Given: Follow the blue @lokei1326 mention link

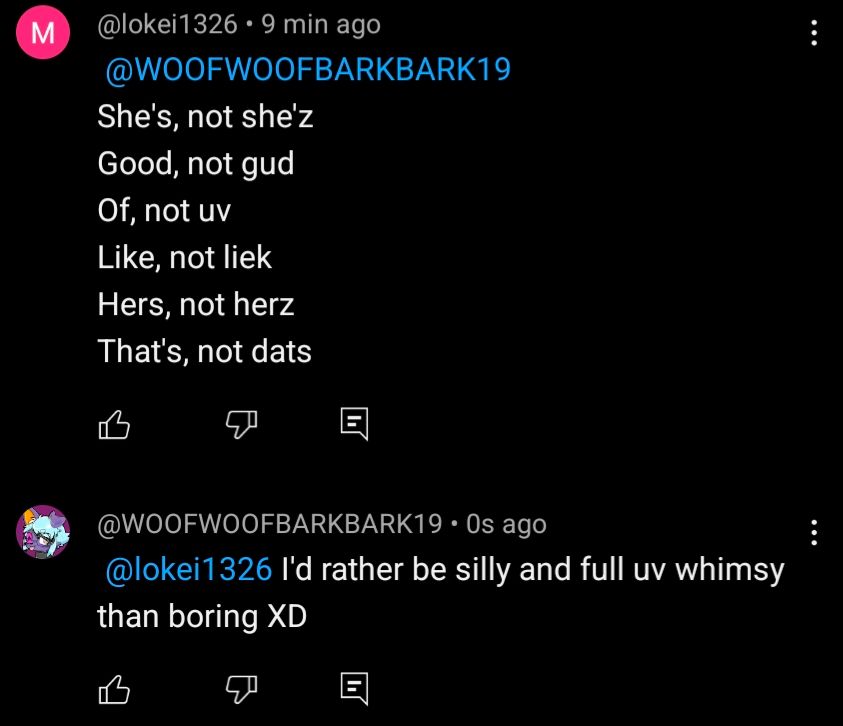Looking at the screenshot, I should click(188, 569).
